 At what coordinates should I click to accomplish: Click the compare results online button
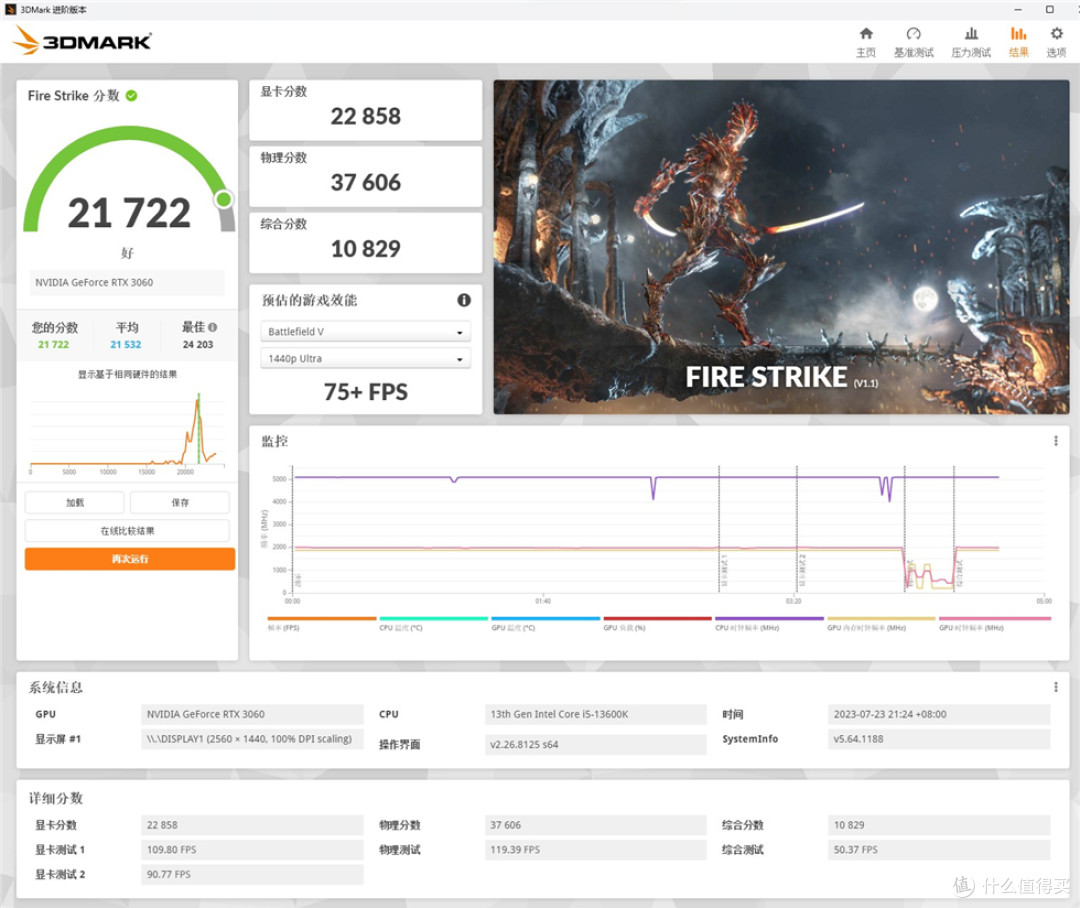tap(127, 530)
